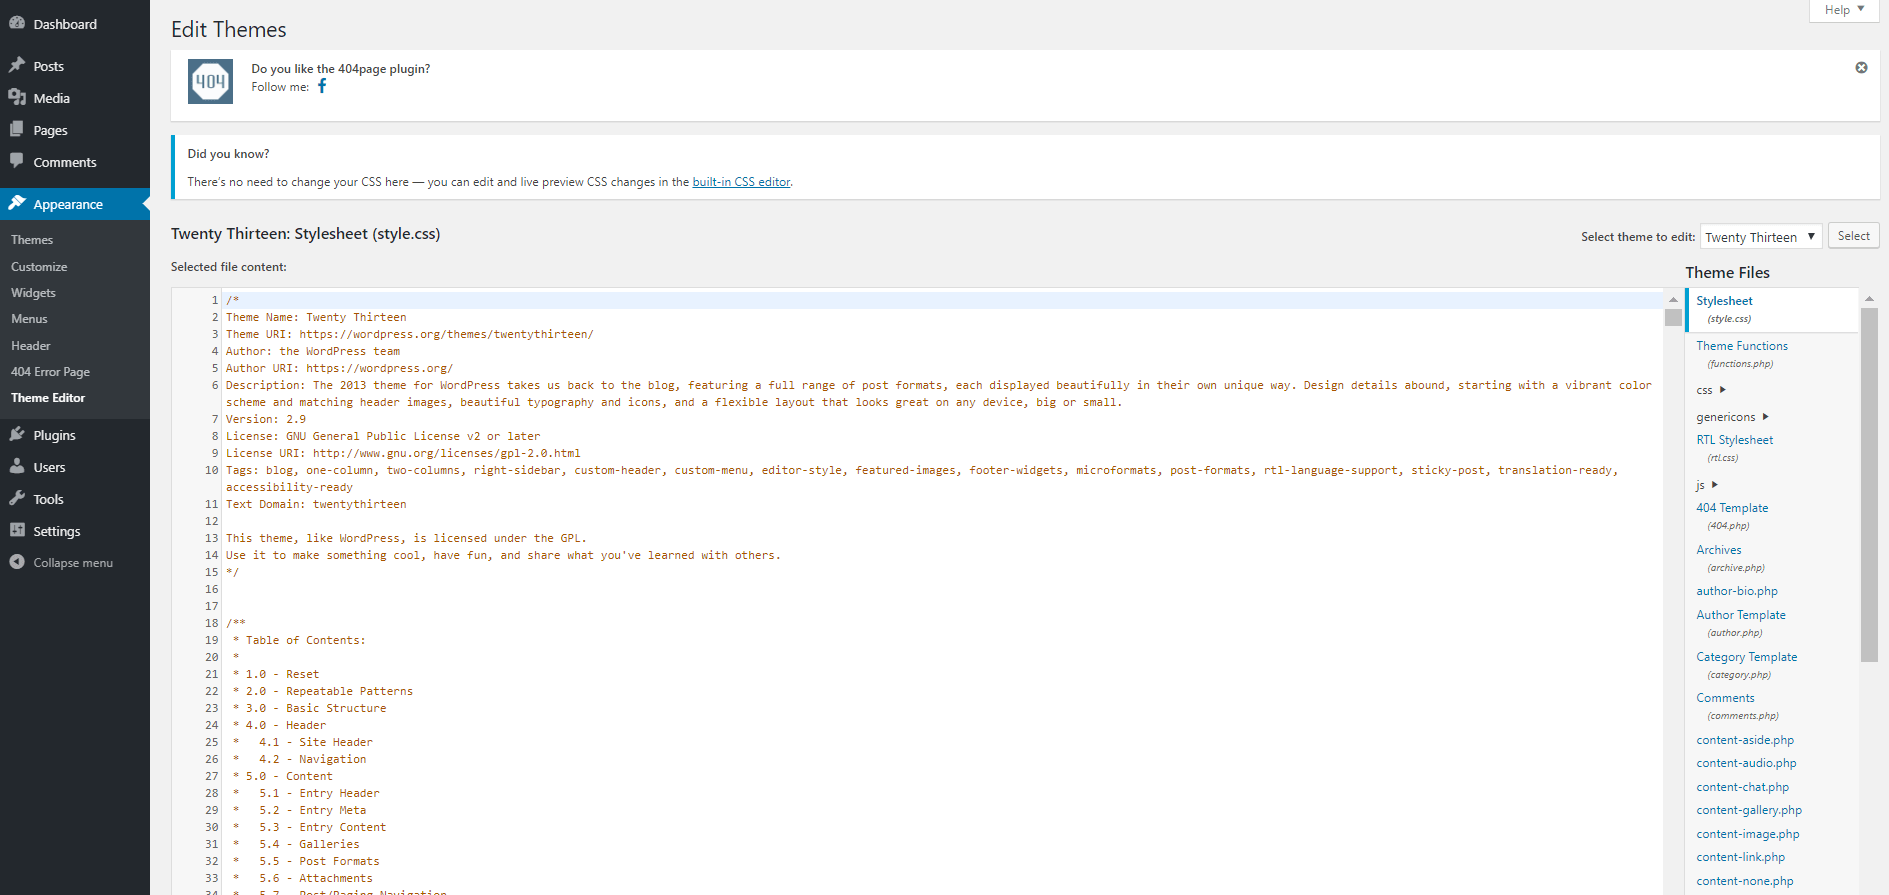Click the 'Theme Name: Twenty Thirteen' line

click(316, 317)
